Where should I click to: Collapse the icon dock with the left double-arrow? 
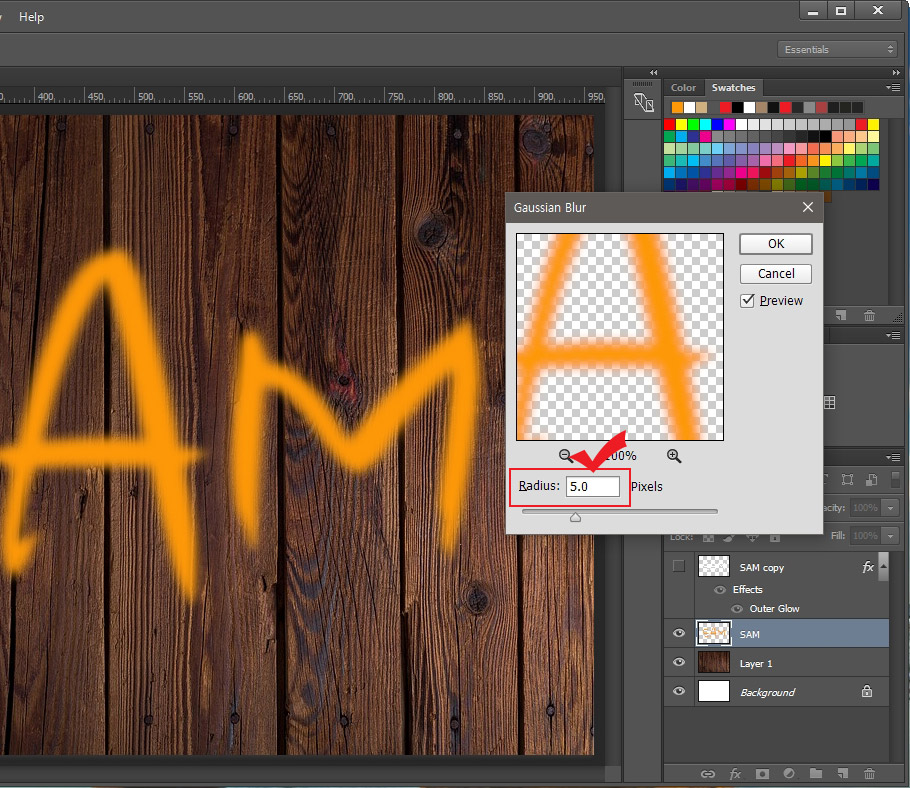point(653,73)
